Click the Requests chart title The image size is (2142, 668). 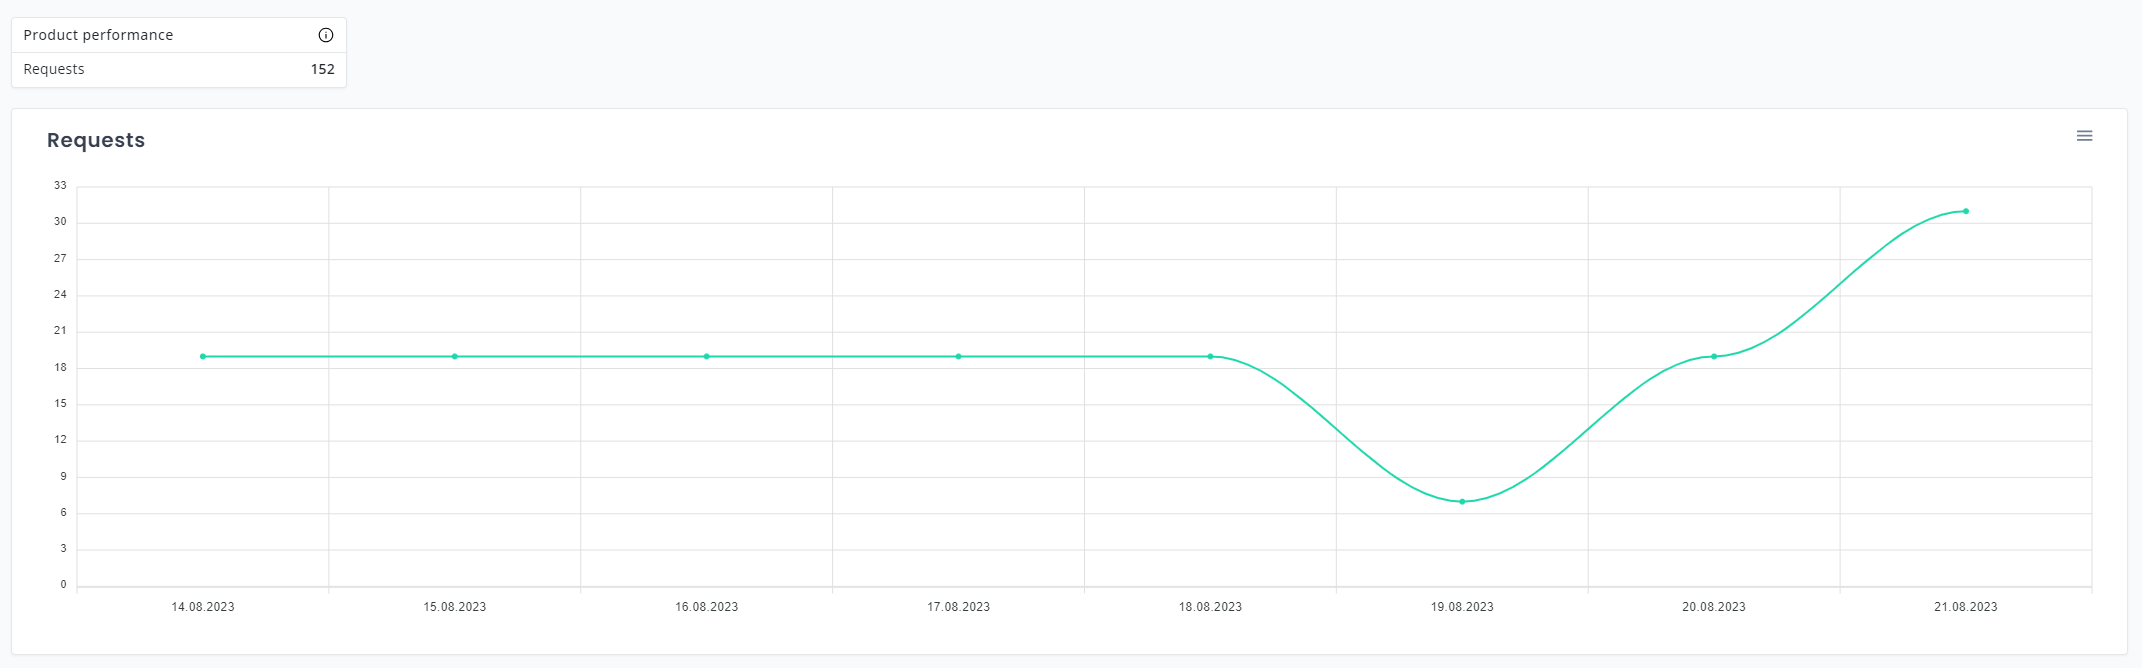pyautogui.click(x=95, y=140)
